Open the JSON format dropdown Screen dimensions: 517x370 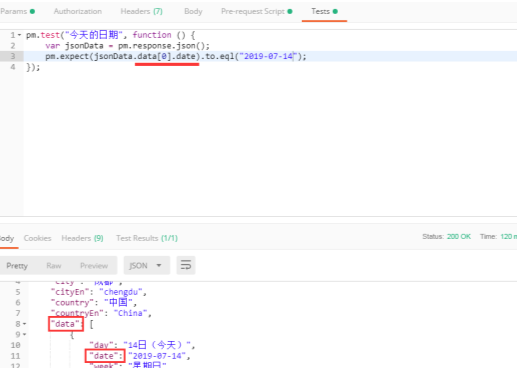[146, 265]
